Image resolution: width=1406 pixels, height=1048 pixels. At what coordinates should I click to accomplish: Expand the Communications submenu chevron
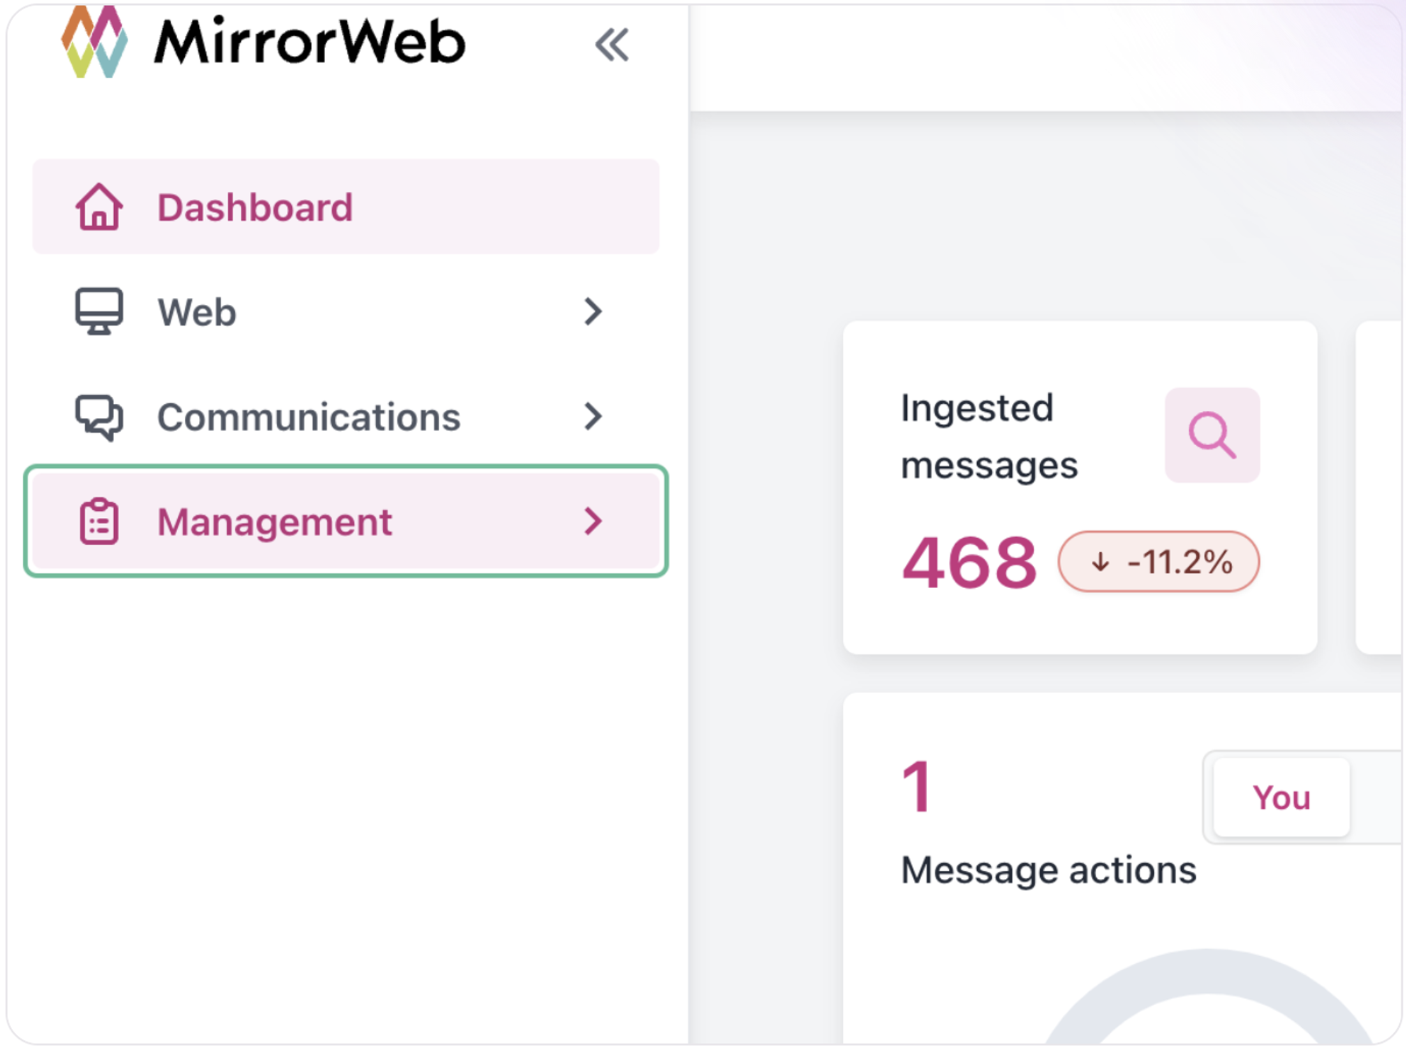593,417
